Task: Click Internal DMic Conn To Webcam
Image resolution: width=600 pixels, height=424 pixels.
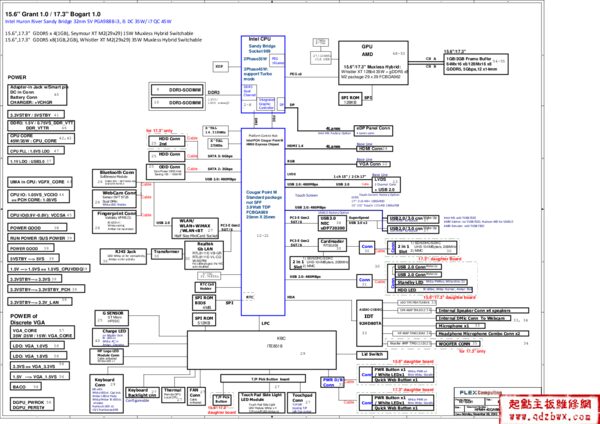Action: point(474,318)
